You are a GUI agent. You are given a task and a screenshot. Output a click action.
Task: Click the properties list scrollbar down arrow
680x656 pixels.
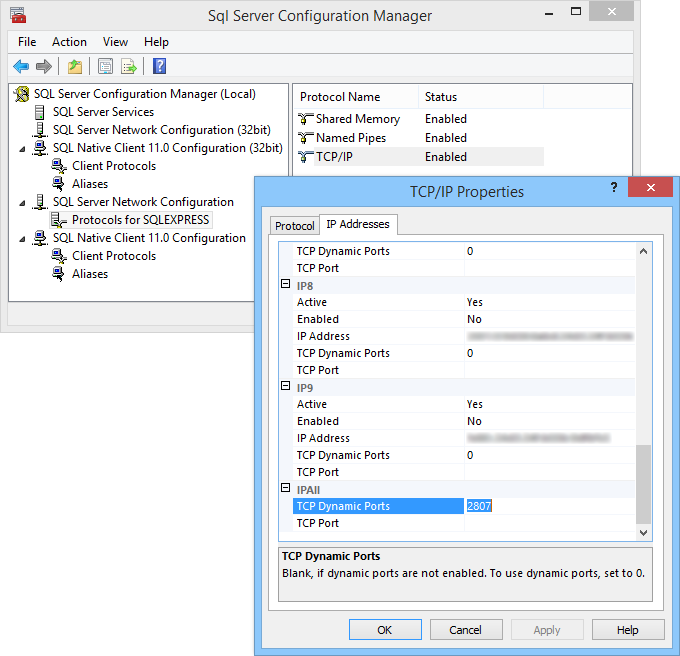pyautogui.click(x=644, y=532)
